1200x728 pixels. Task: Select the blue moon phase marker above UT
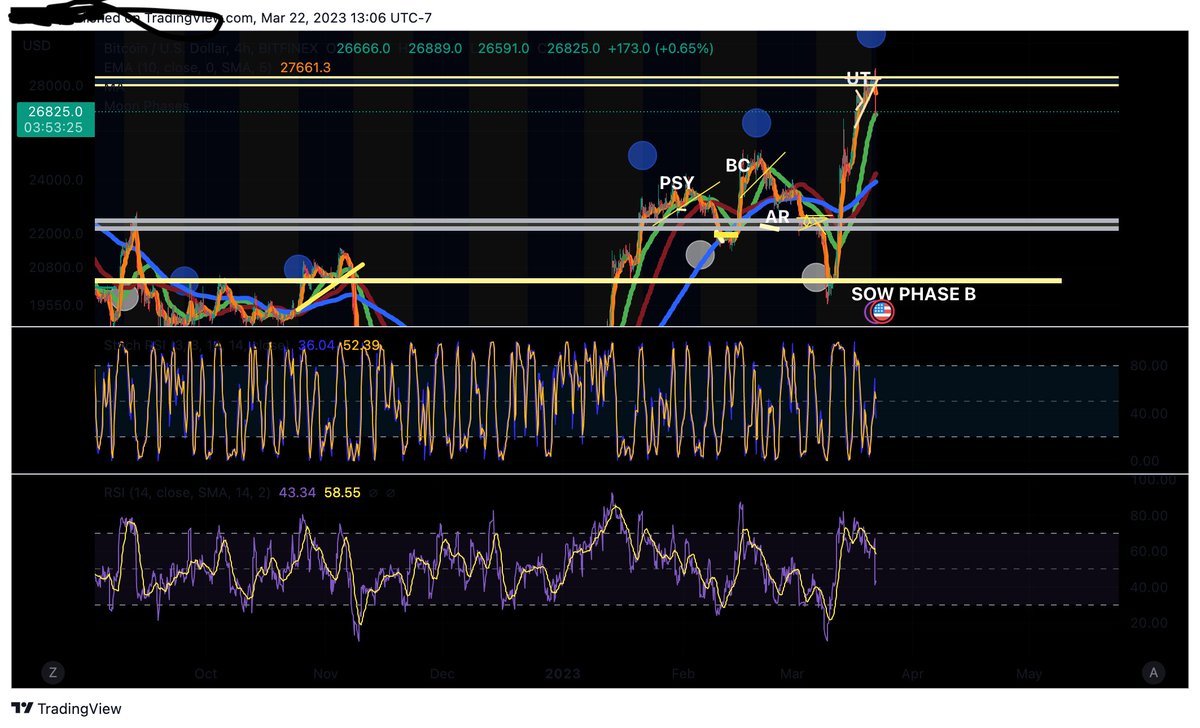point(871,35)
